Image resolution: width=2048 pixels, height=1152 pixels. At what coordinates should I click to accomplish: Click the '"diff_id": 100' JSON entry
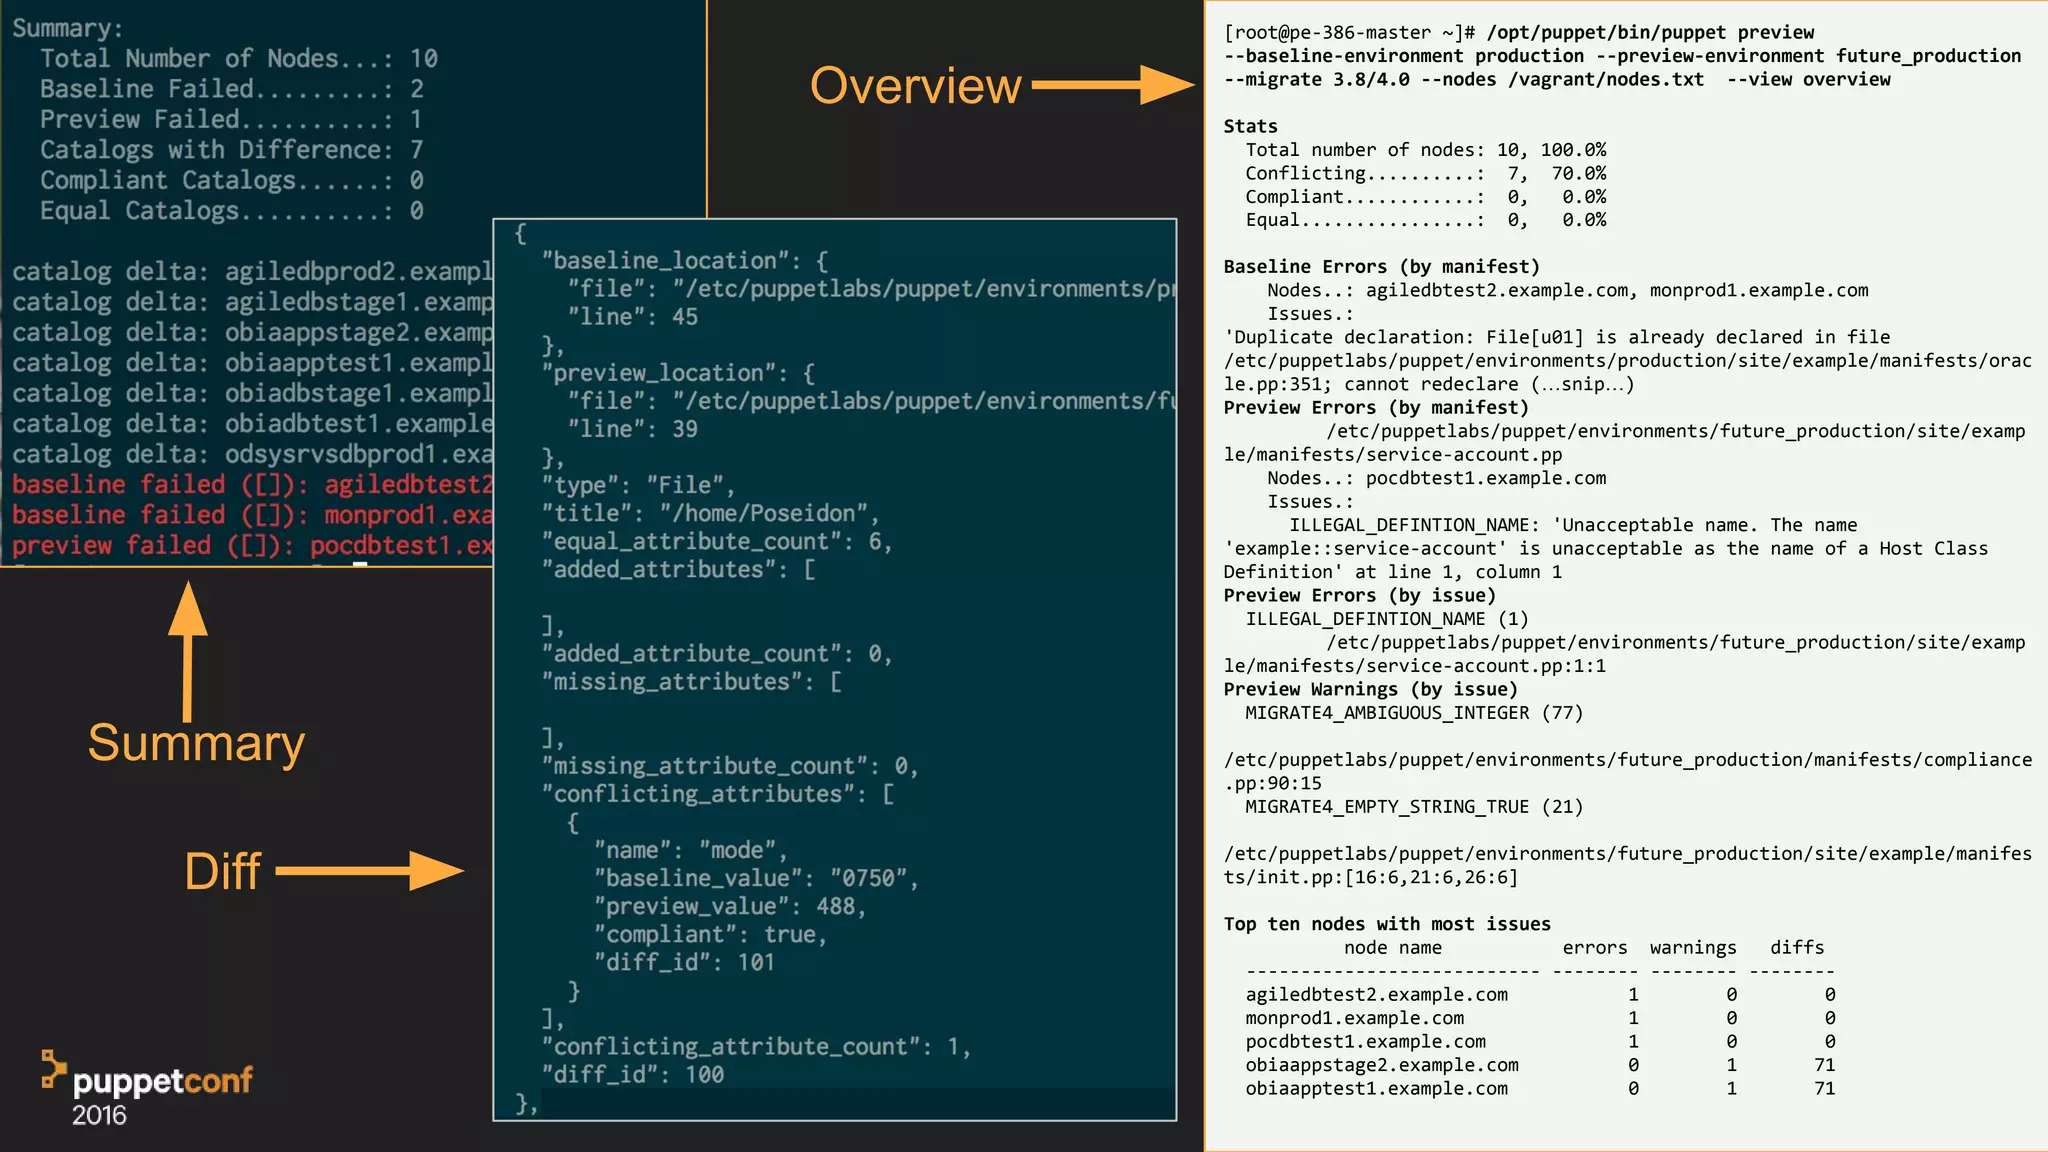[632, 1075]
